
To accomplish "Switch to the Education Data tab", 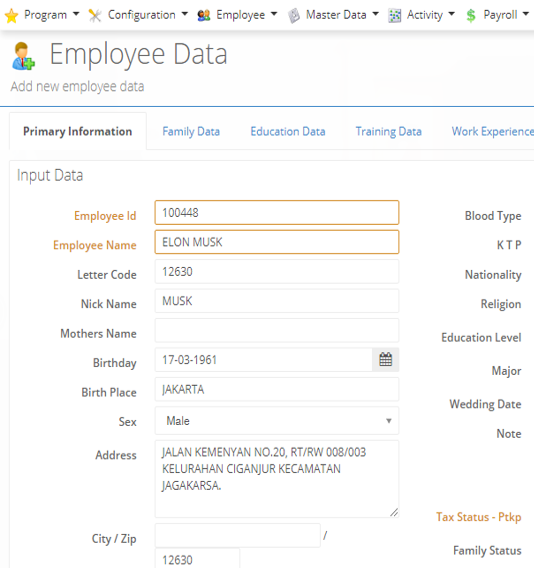I will pos(288,131).
